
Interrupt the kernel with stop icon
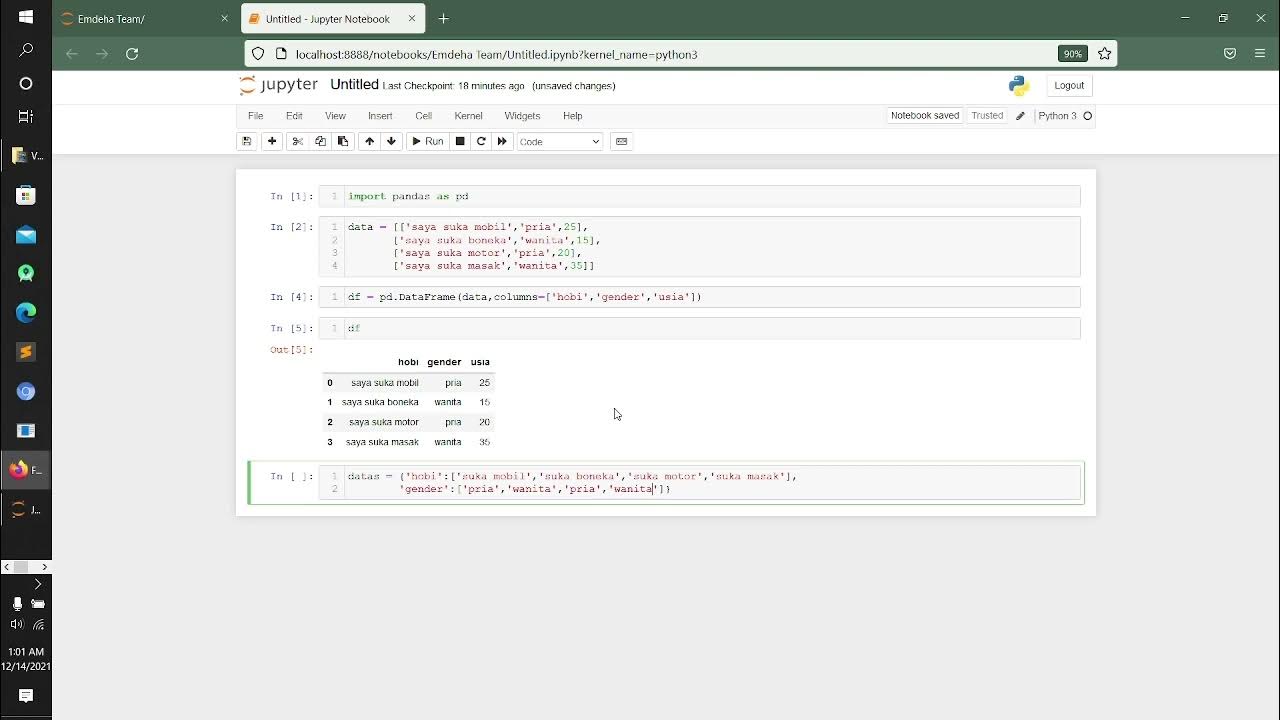[460, 141]
